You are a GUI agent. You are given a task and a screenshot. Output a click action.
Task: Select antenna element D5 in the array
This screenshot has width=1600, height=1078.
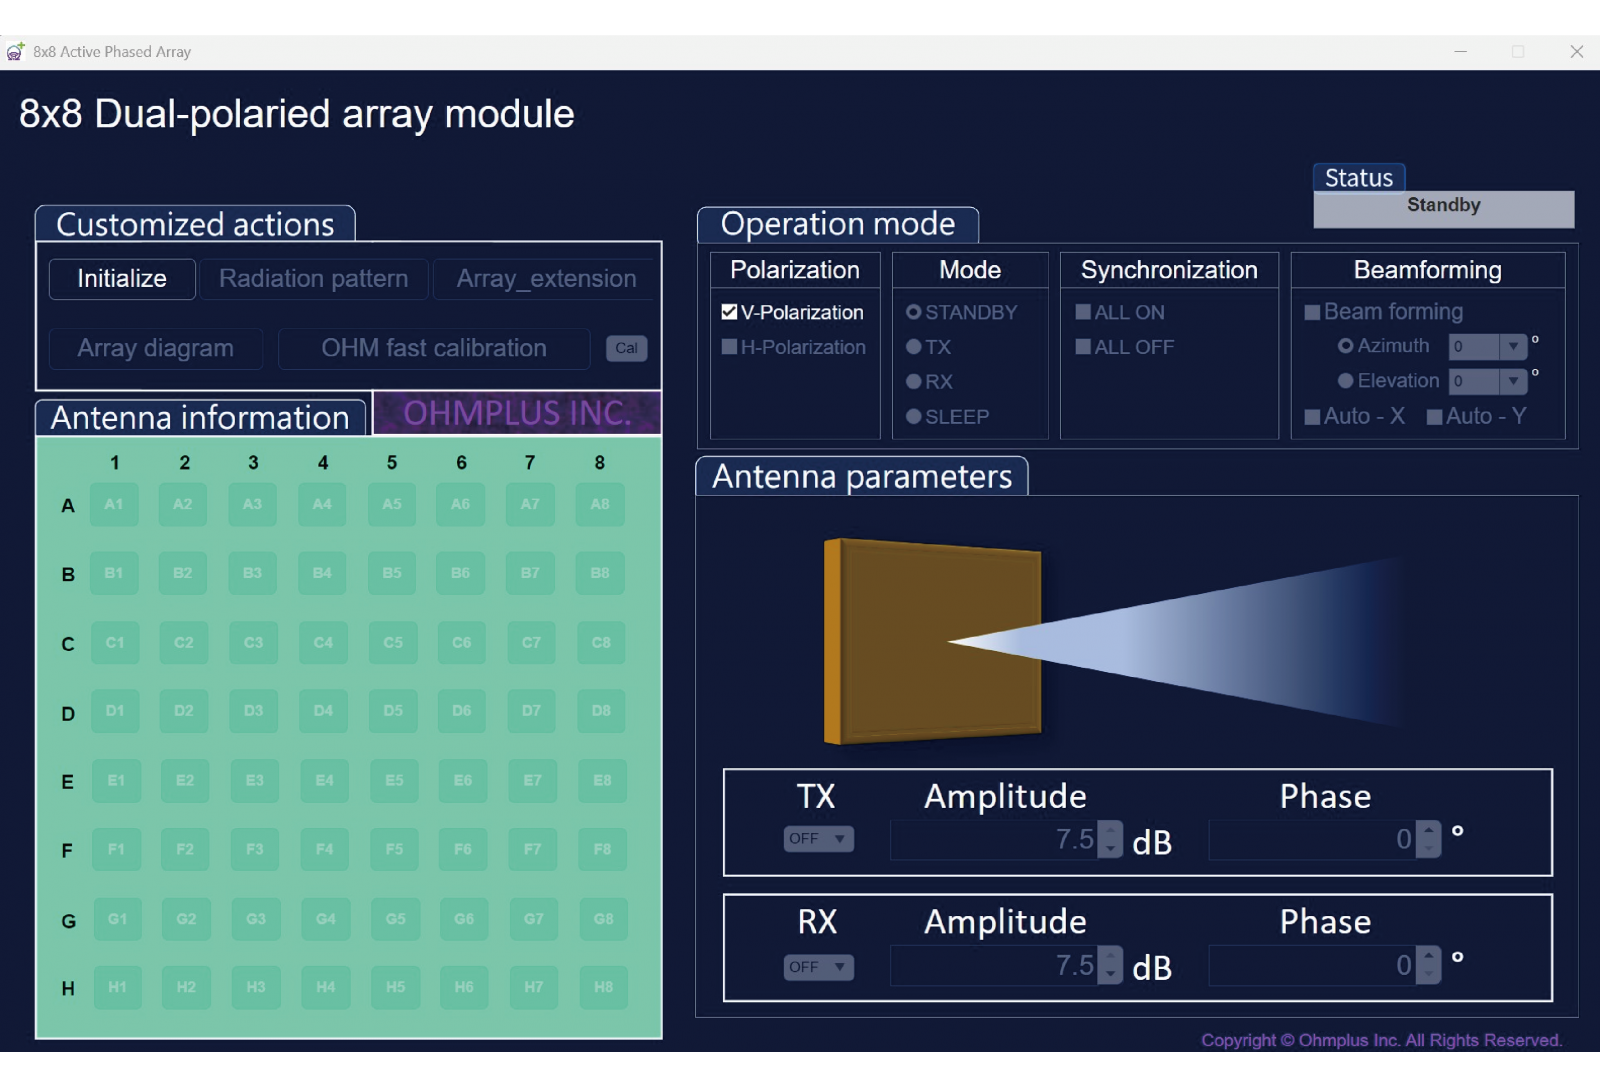393,711
